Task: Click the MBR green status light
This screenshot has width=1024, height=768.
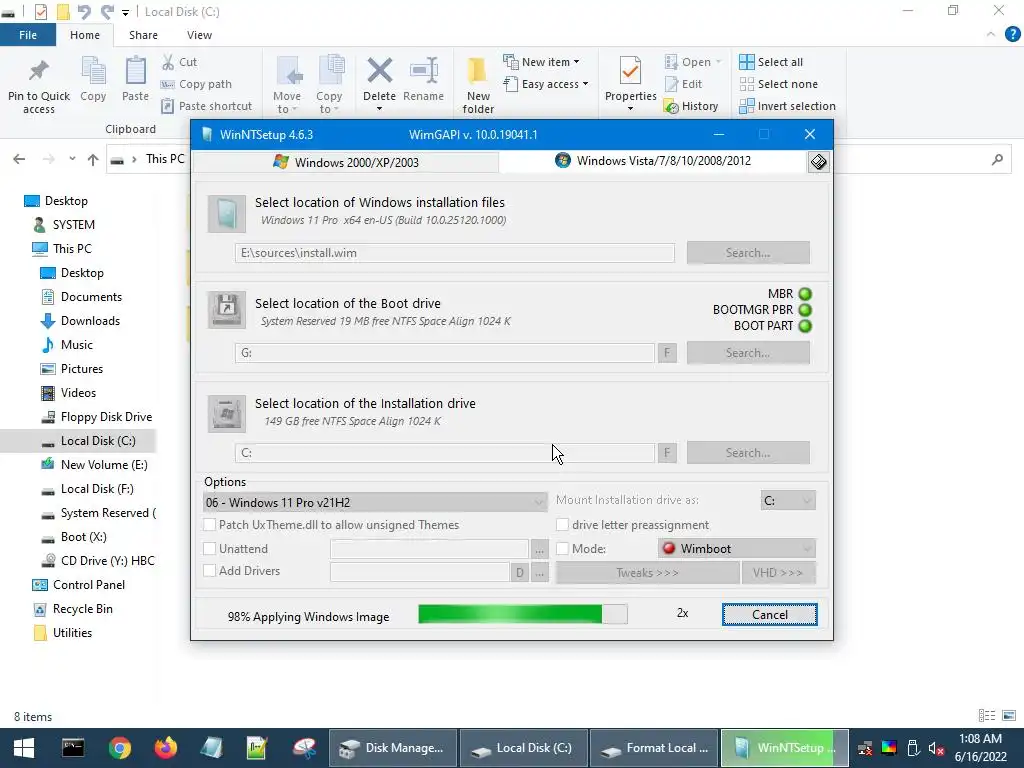Action: (805, 294)
